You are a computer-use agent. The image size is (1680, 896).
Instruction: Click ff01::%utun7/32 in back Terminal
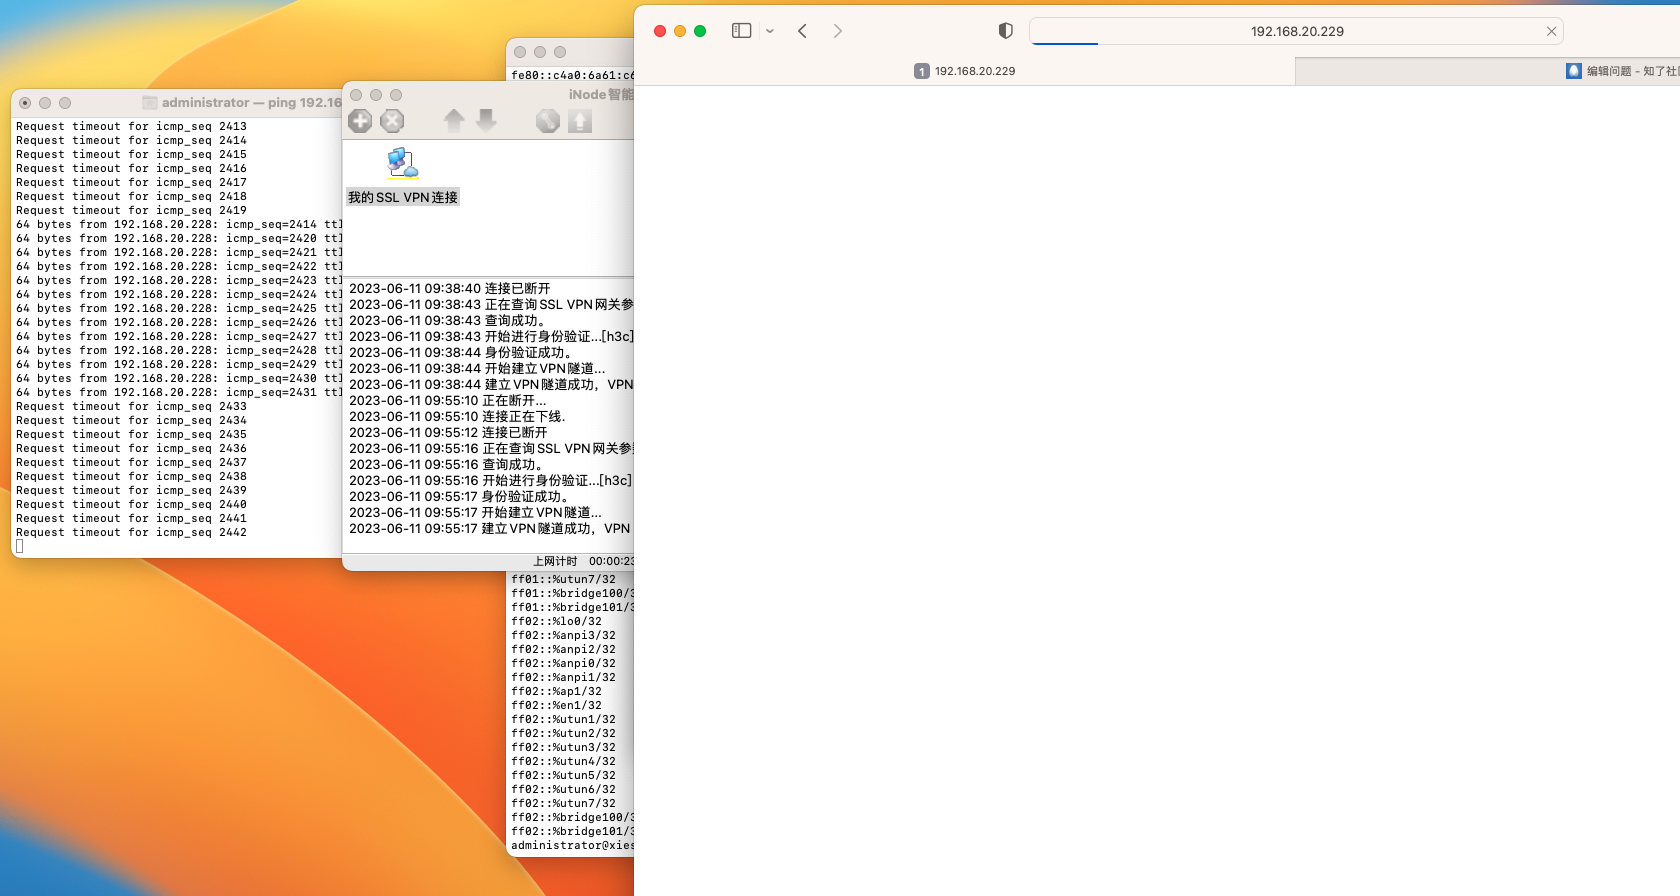(x=564, y=579)
